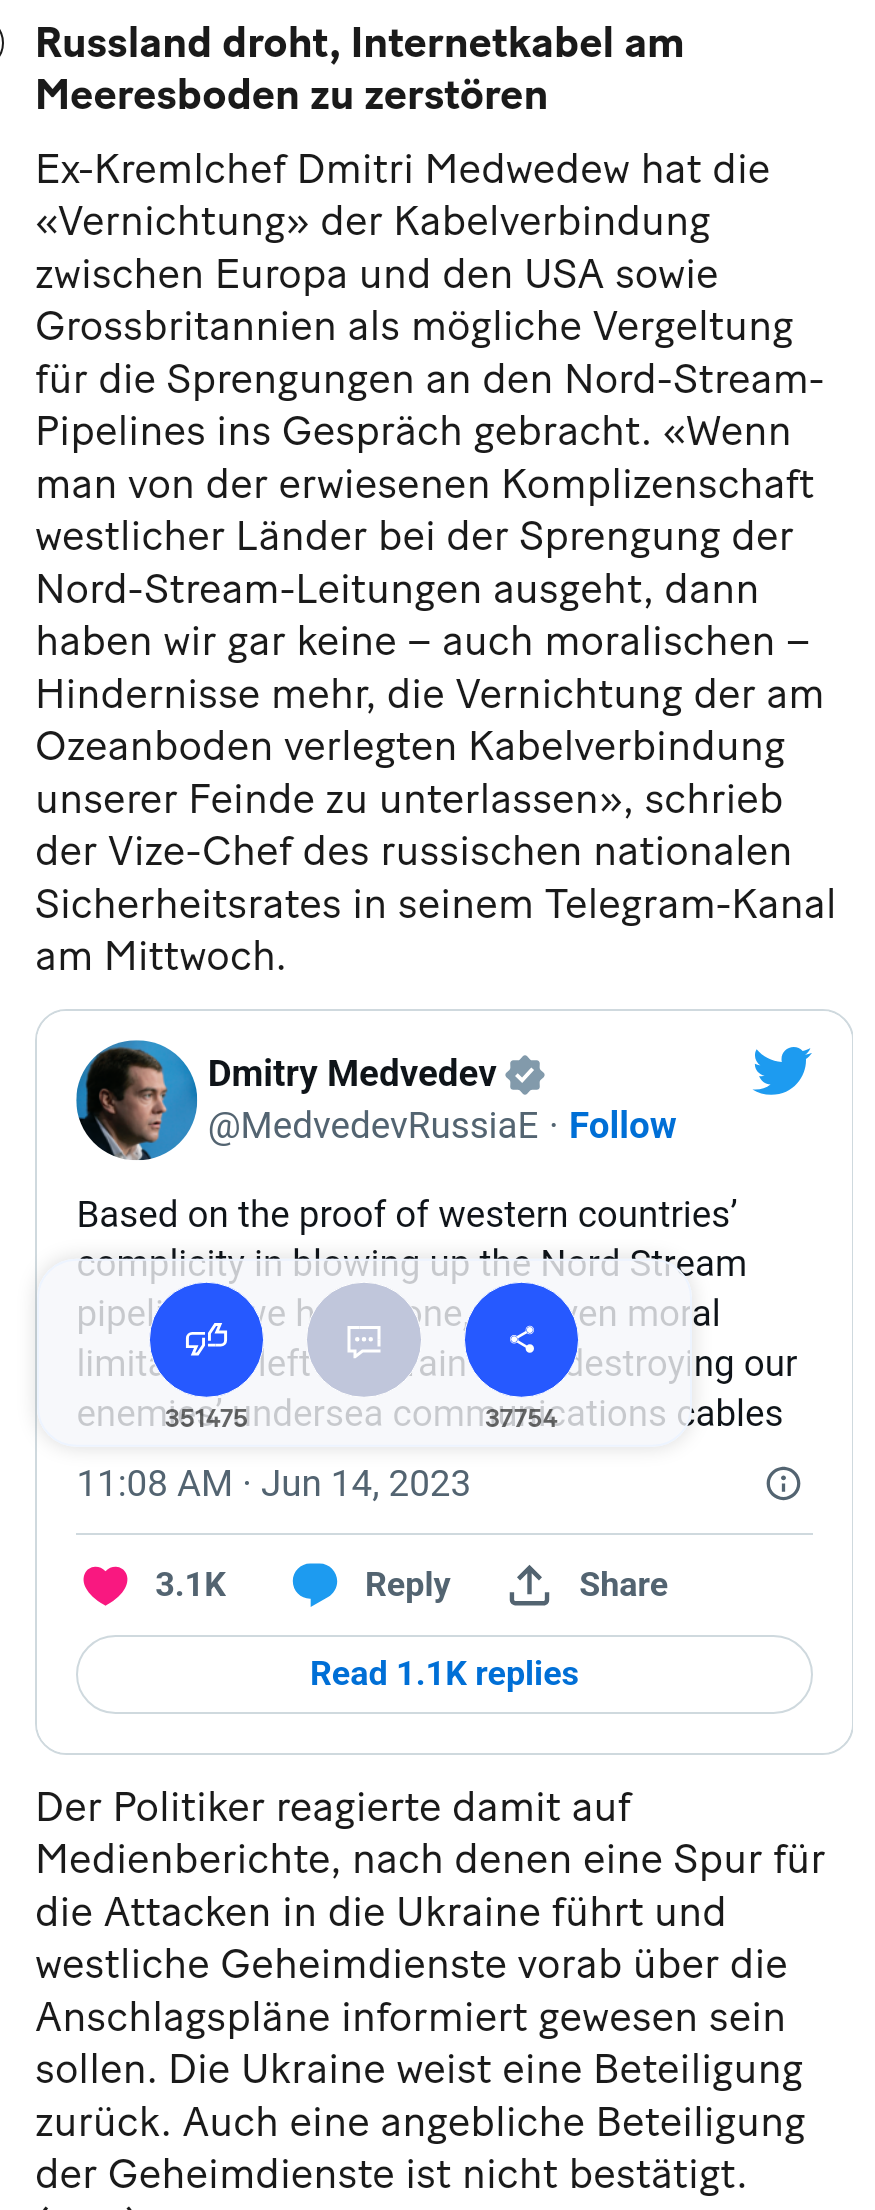Viewport: 875px width, 2210px height.
Task: Tap the upload arrow share icon in tweet
Action: pos(529,1585)
